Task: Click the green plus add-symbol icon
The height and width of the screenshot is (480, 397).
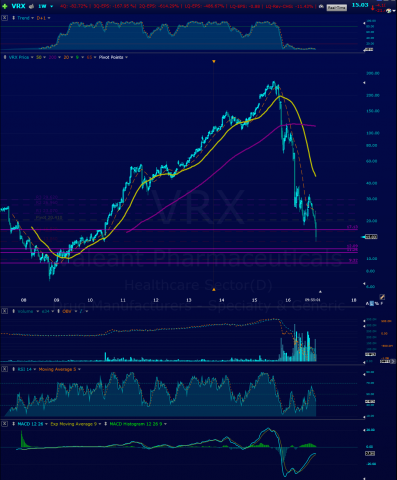Action: [x=5, y=6]
